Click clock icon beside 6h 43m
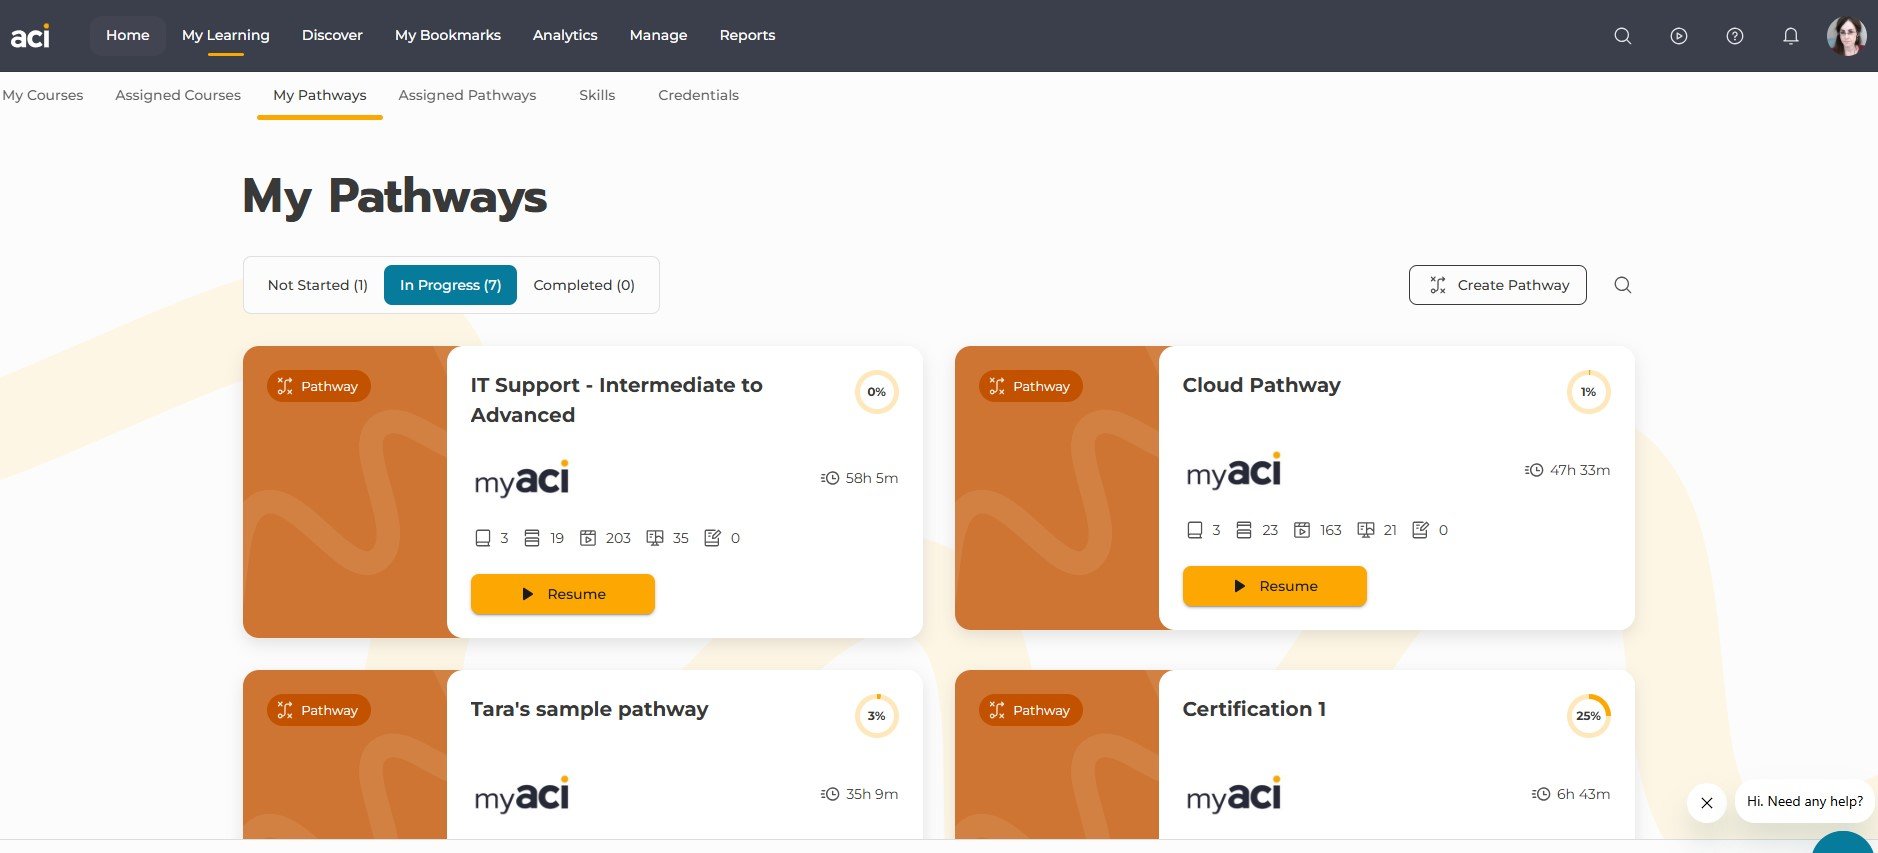The width and height of the screenshot is (1878, 853). 1541,794
